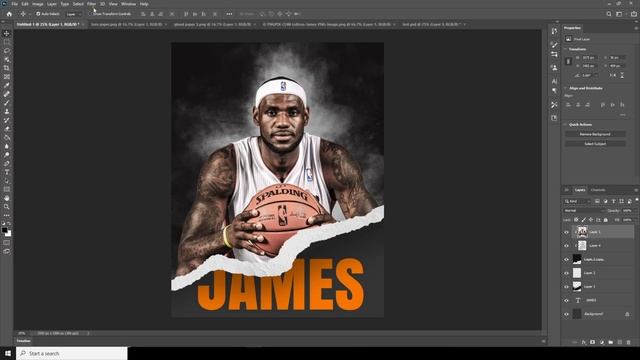Open the Properties panel menu
Image resolution: width=640 pixels, height=360 pixels.
pos(636,28)
